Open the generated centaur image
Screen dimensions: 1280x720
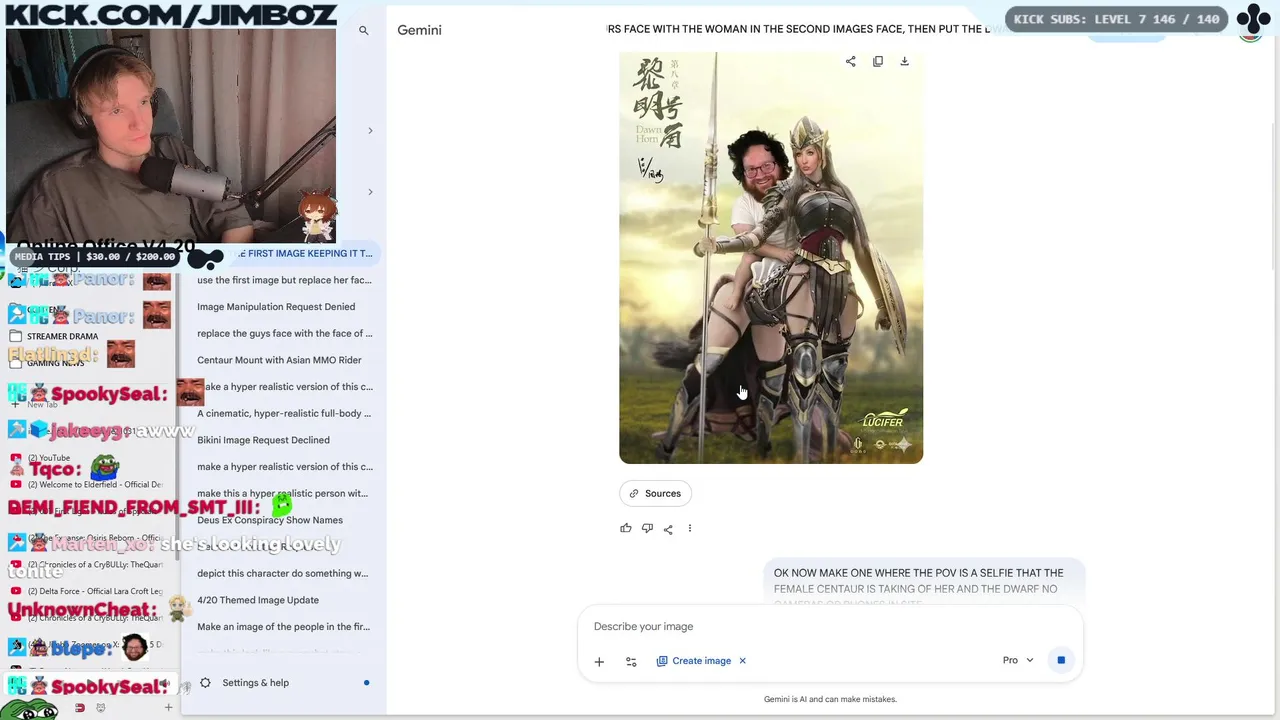coord(771,258)
